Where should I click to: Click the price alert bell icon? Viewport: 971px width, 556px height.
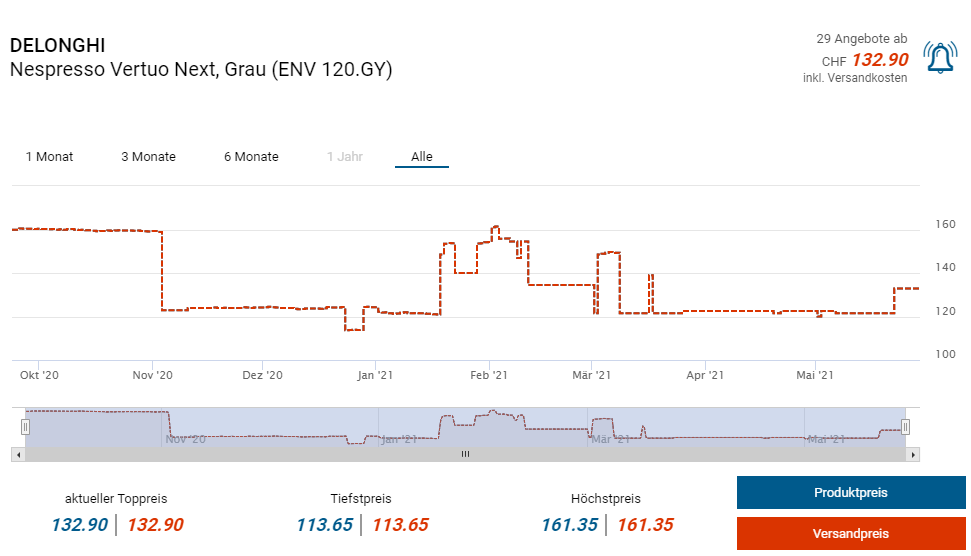coord(940,59)
